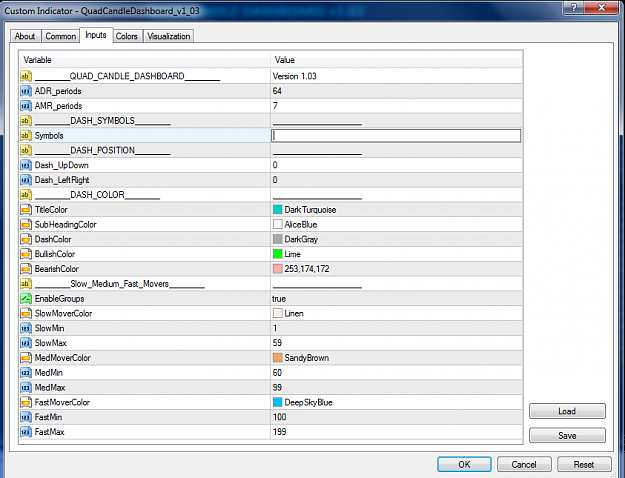Click the BullishColor color type icon
Screen dimensions: 625x478
tap(26, 254)
